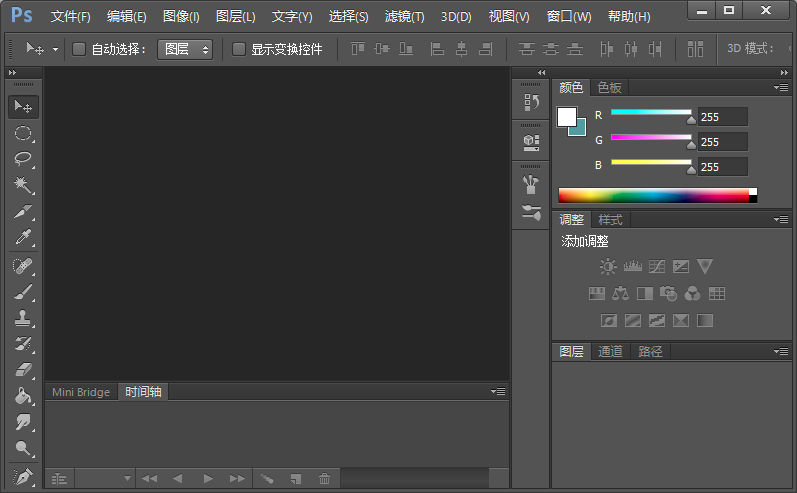The image size is (797, 493).
Task: Collapse the right panels to icons
Action: coord(784,73)
